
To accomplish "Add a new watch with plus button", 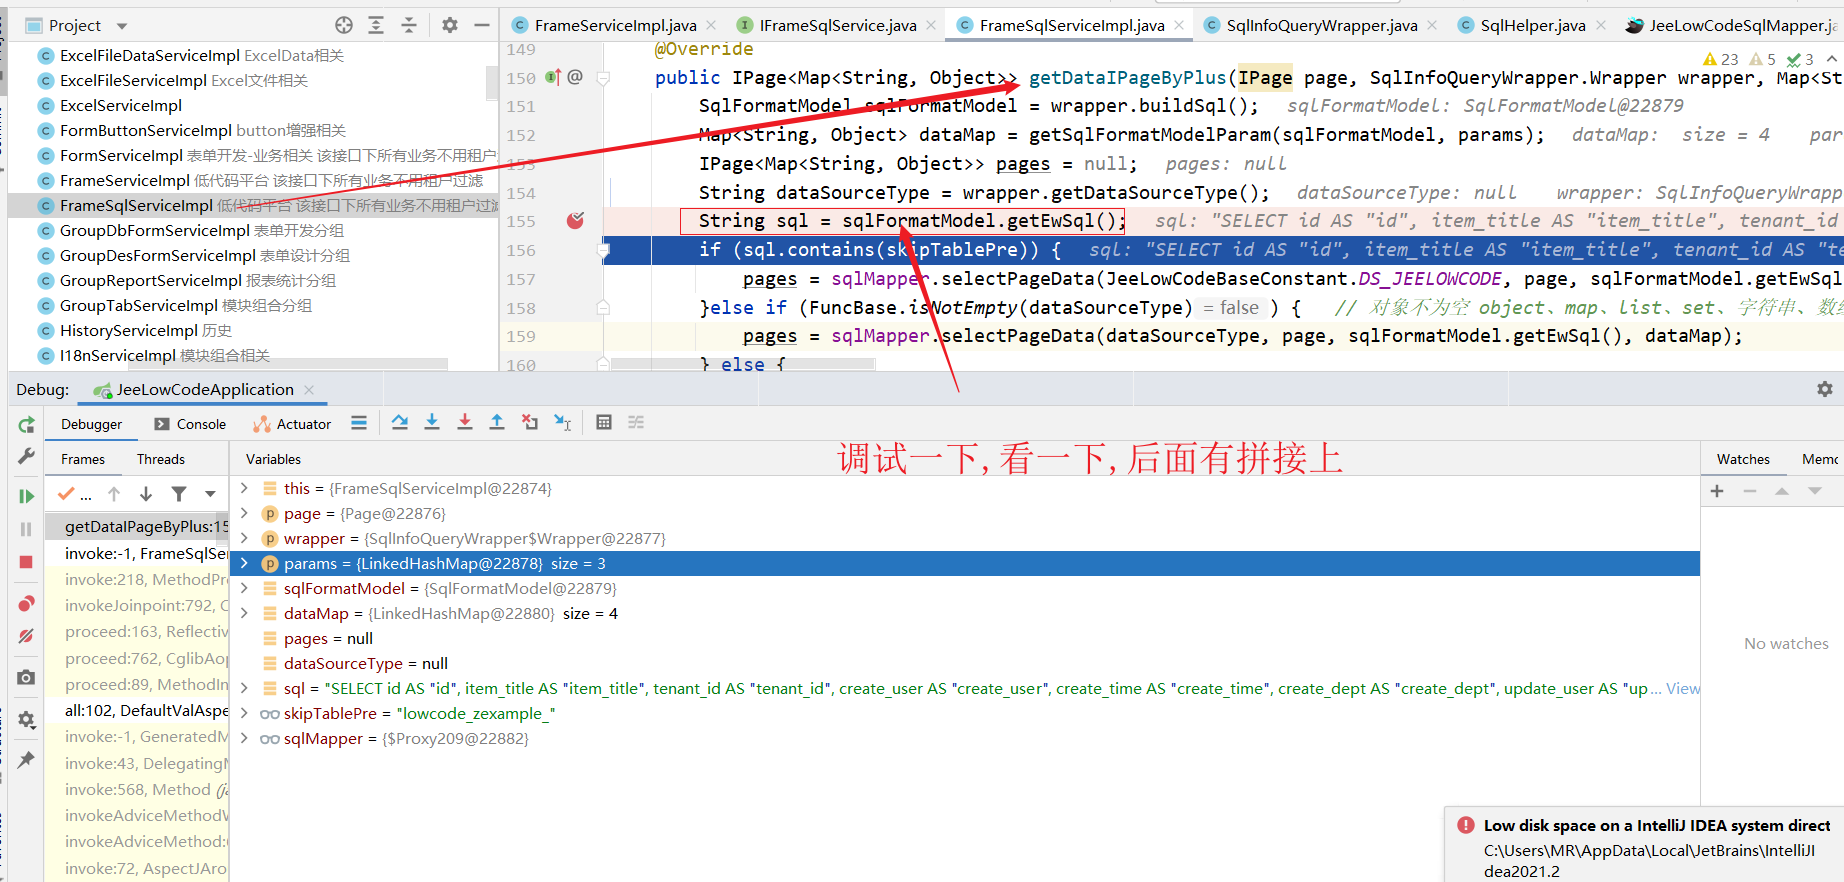I will pyautogui.click(x=1717, y=491).
